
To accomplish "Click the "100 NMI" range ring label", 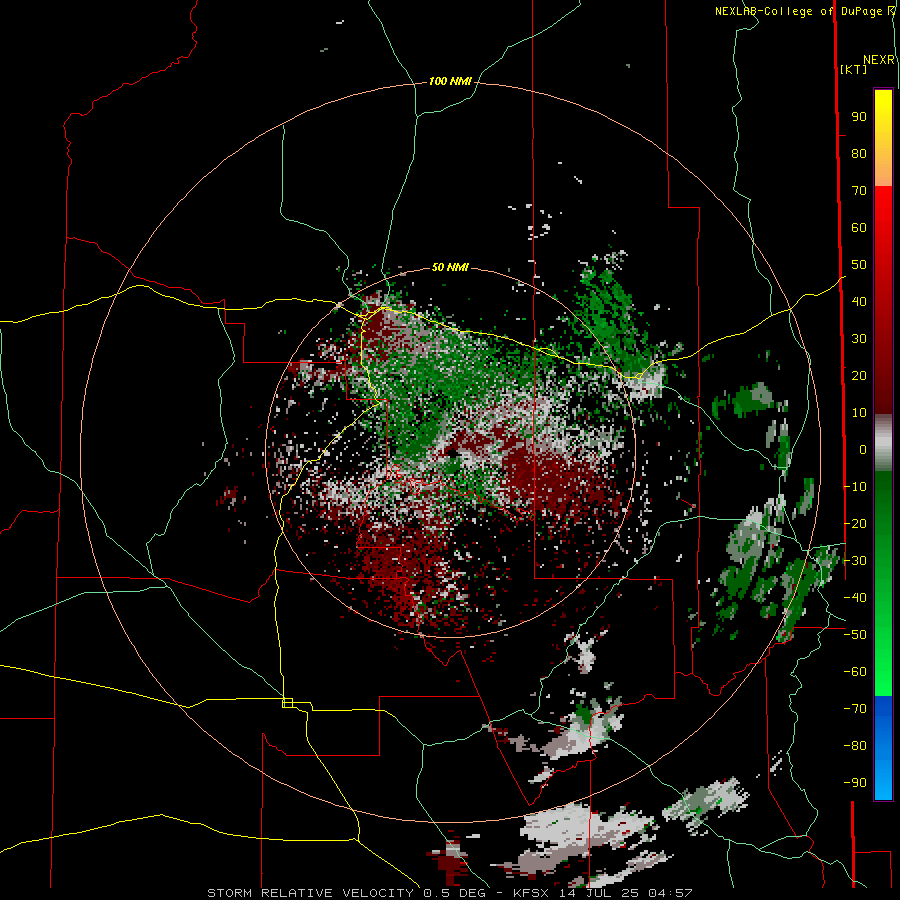I will pyautogui.click(x=450, y=82).
